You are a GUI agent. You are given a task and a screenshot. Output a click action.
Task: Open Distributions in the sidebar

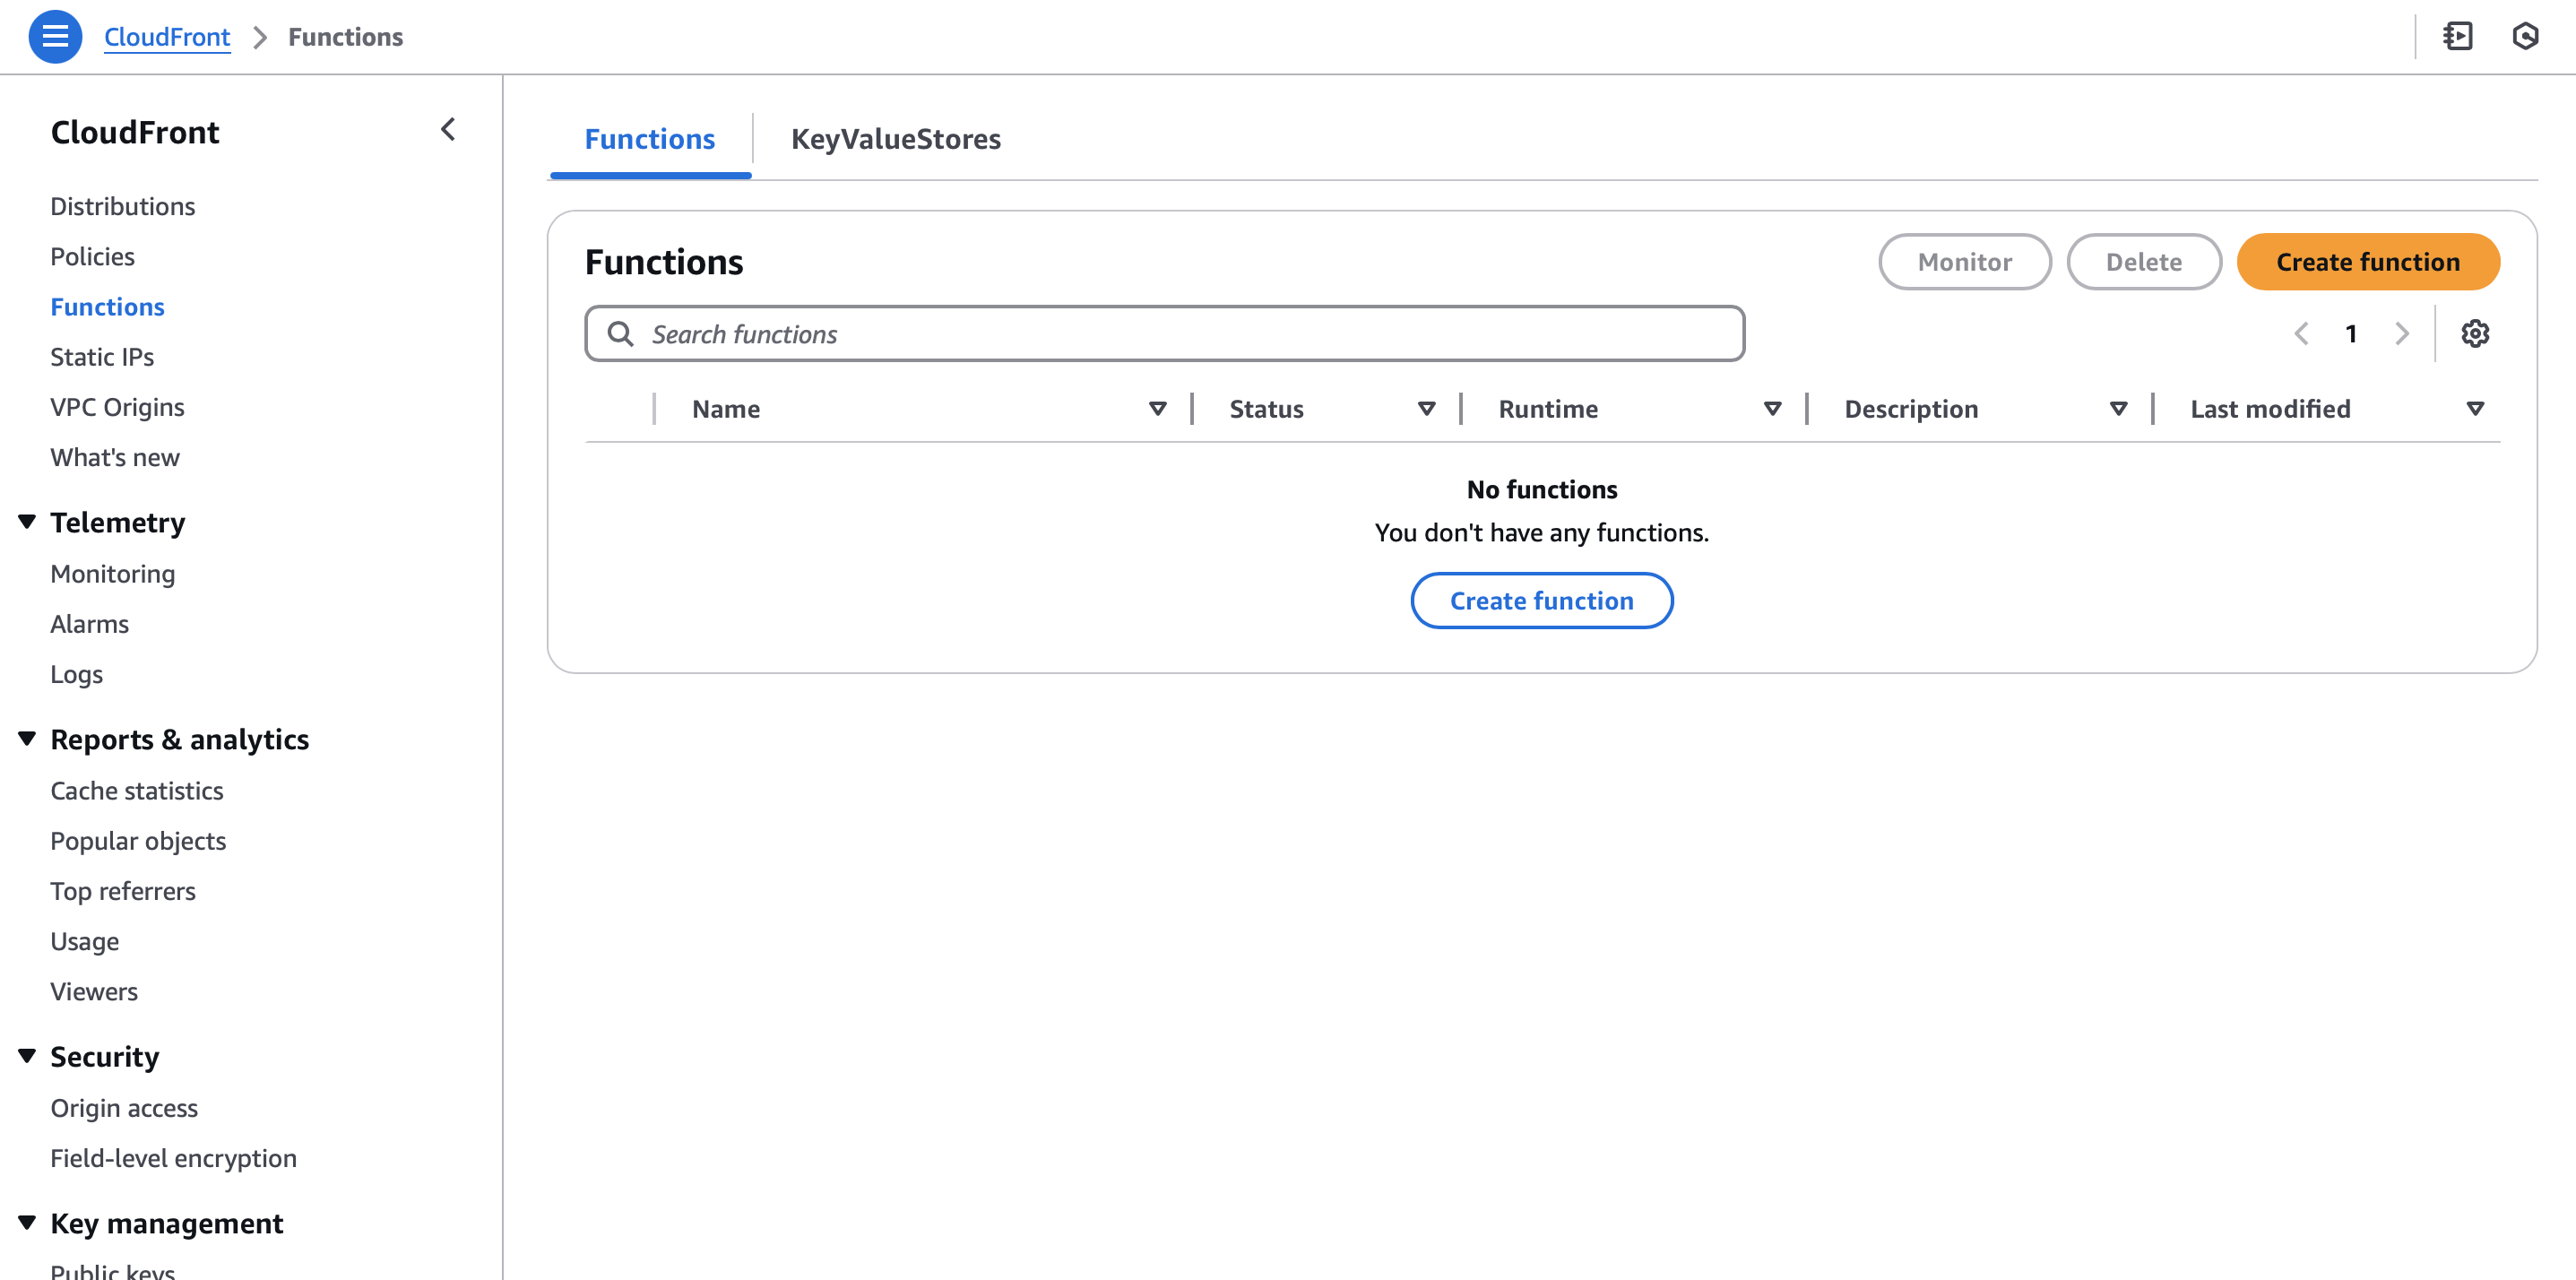pos(123,206)
